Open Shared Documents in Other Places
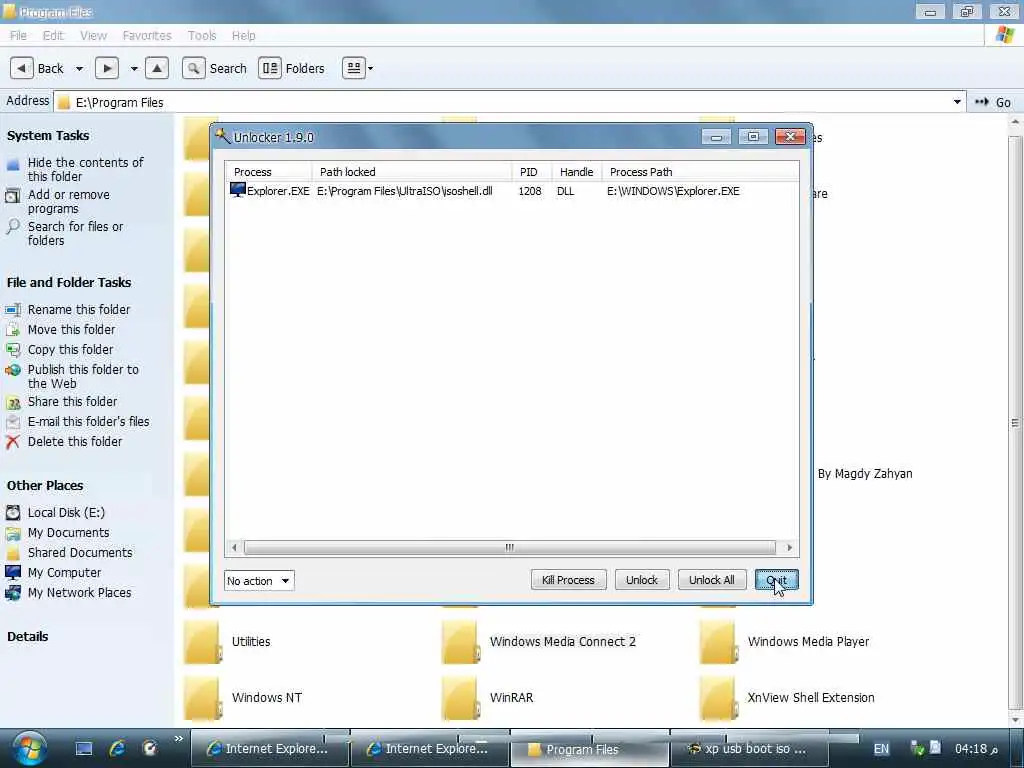The image size is (1024, 768). point(80,552)
